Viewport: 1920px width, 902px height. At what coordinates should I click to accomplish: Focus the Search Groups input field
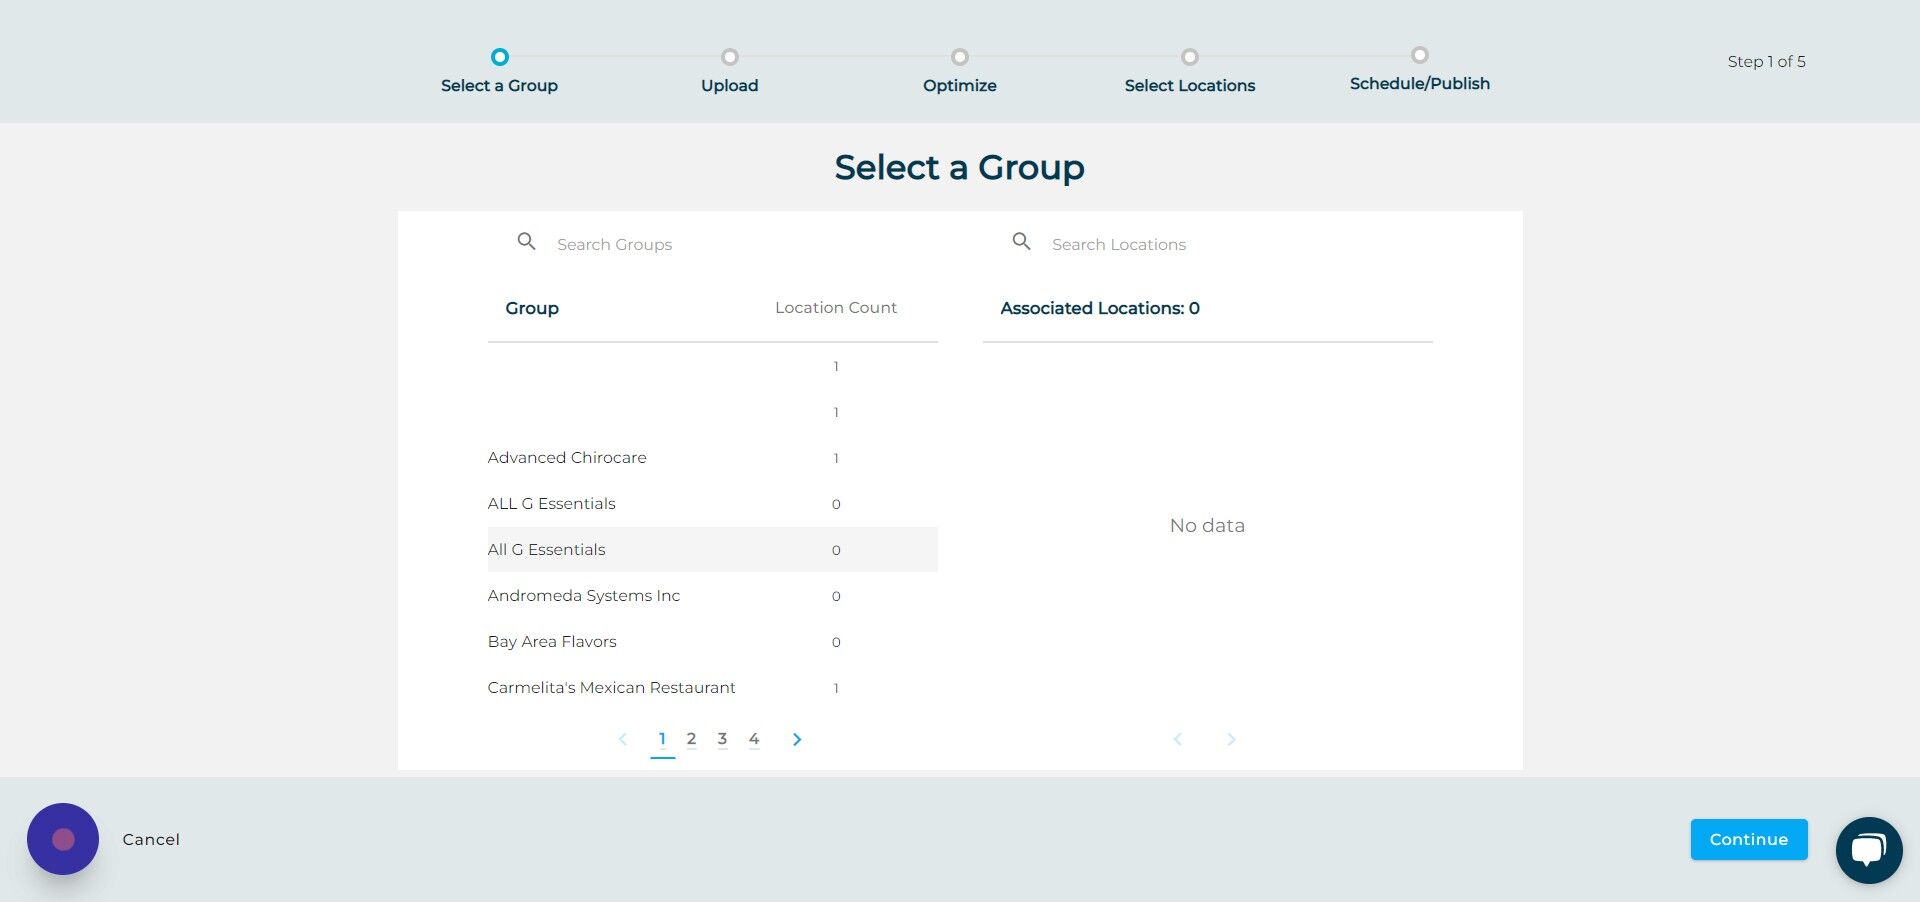click(740, 245)
